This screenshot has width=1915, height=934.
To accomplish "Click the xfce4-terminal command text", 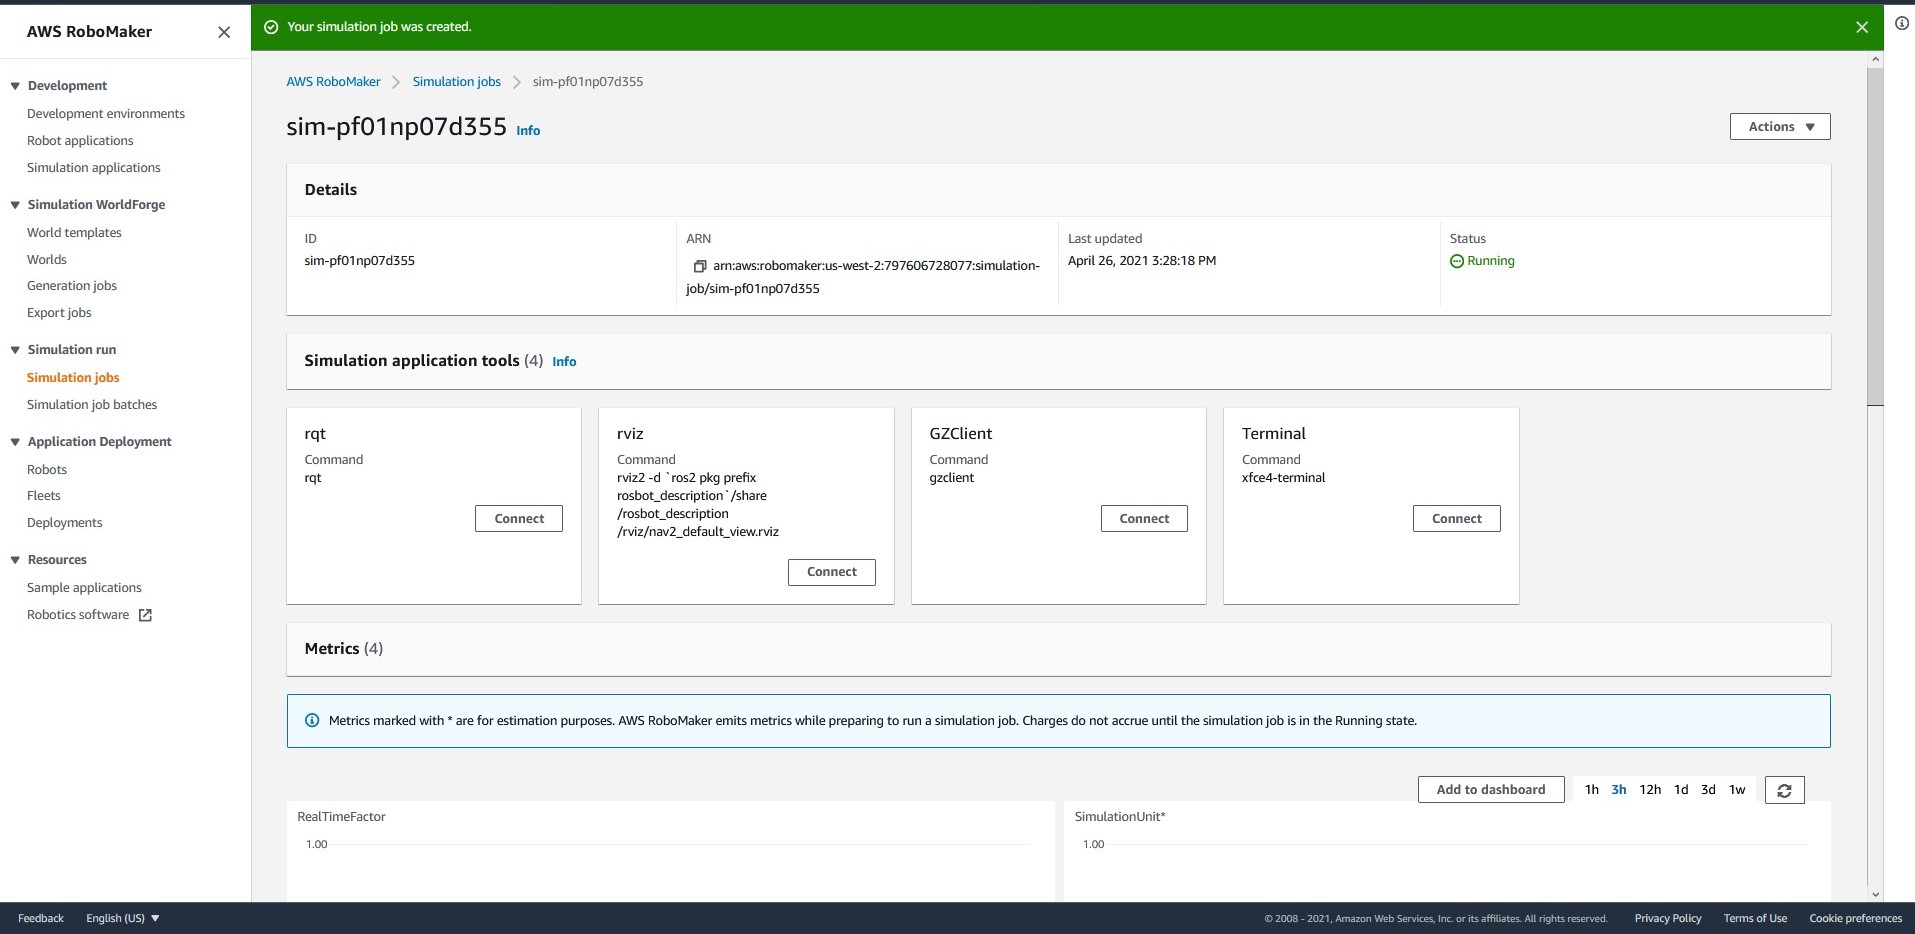I will pos(1283,478).
